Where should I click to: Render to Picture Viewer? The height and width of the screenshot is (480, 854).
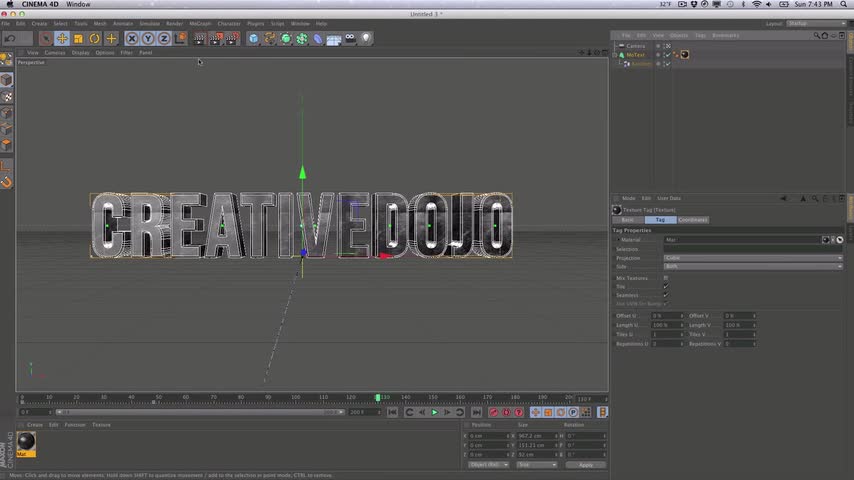click(216, 39)
